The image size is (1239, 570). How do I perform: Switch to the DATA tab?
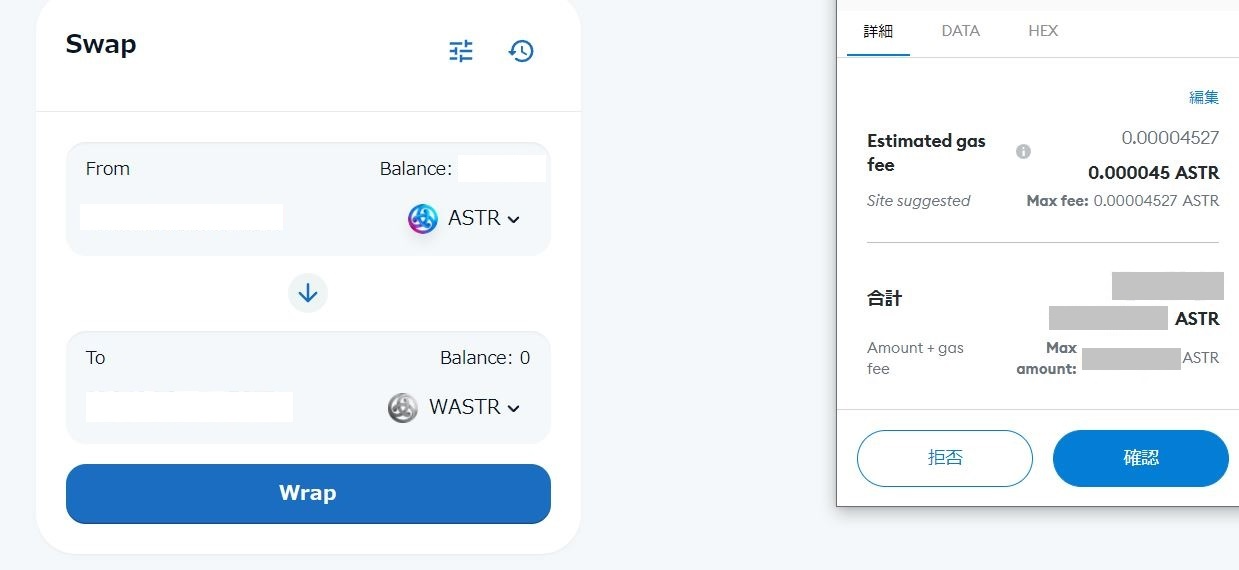tap(961, 31)
